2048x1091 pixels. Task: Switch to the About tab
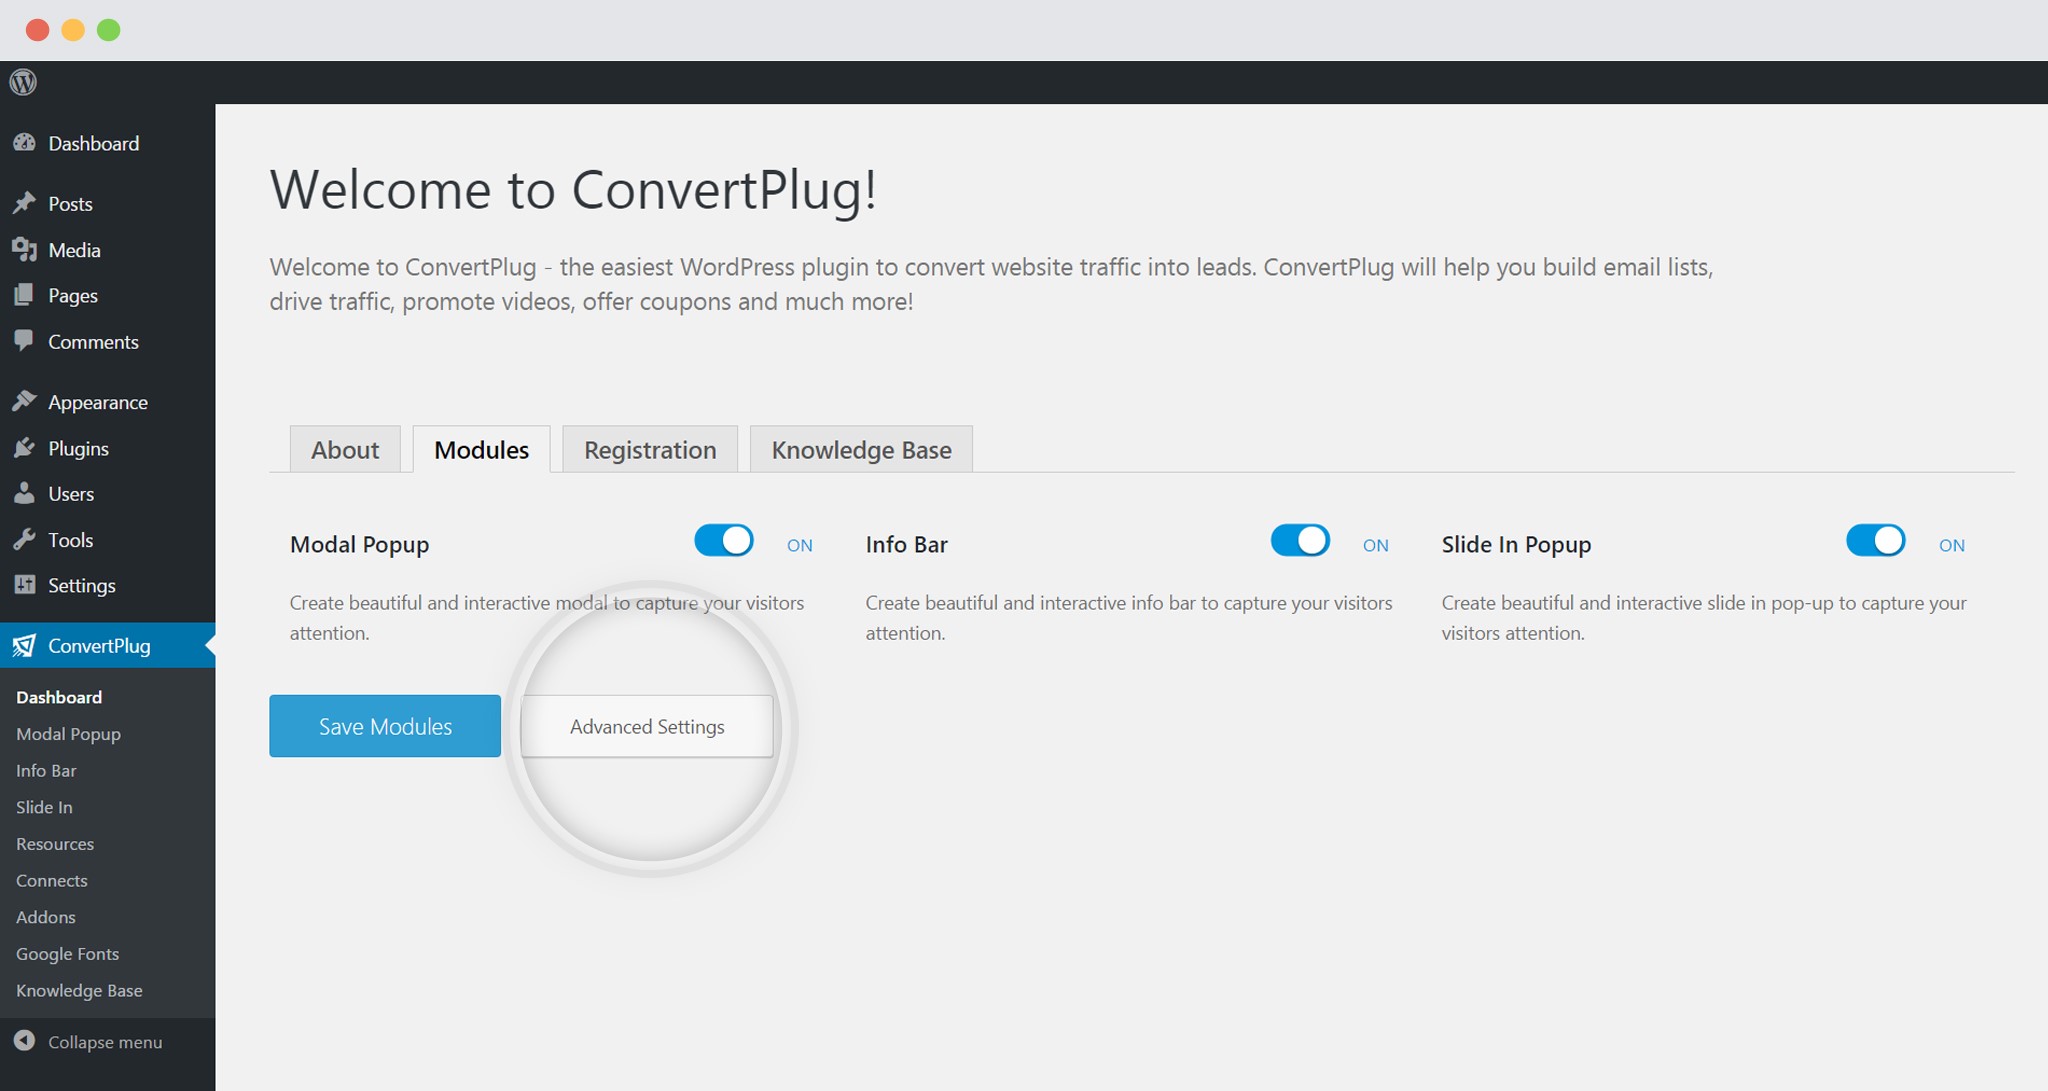pos(345,449)
